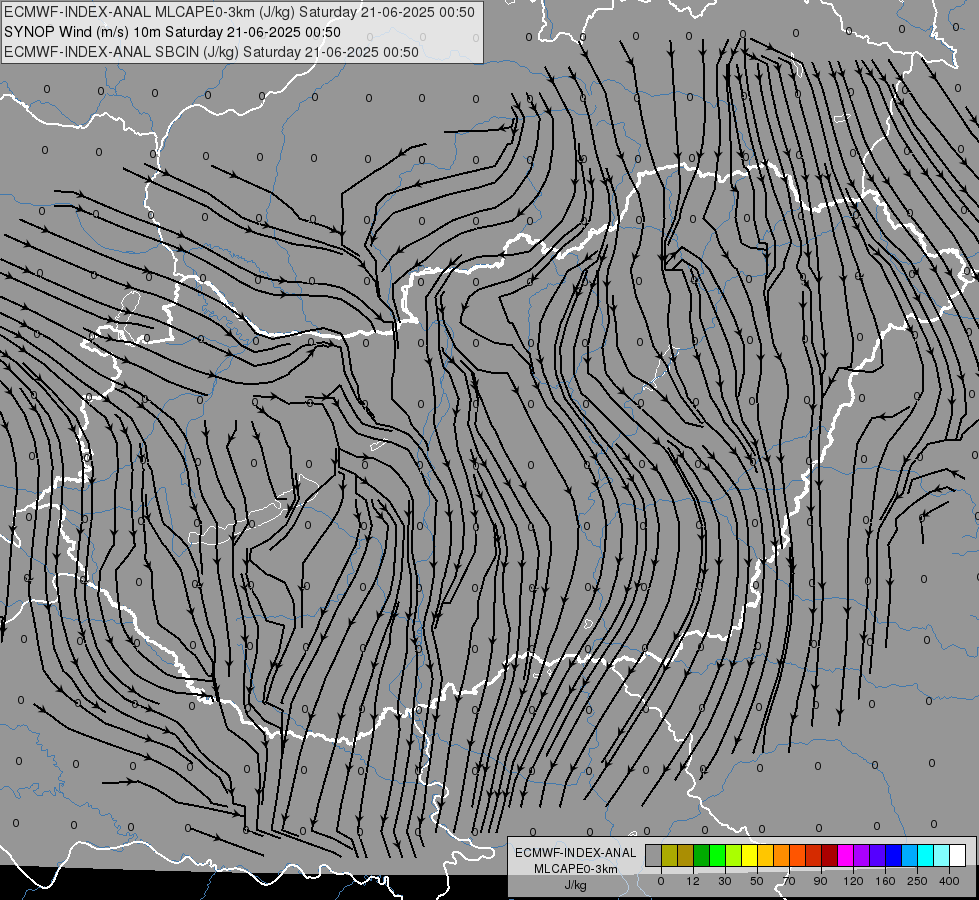Click the yellow-green lime legend swatch
The width and height of the screenshot is (979, 900).
point(734,855)
